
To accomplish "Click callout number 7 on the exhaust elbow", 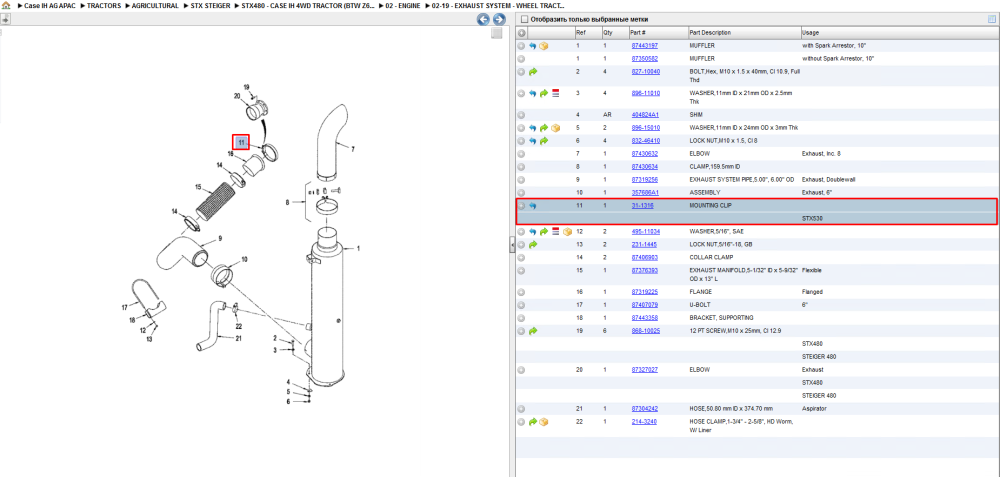I will pyautogui.click(x=352, y=149).
